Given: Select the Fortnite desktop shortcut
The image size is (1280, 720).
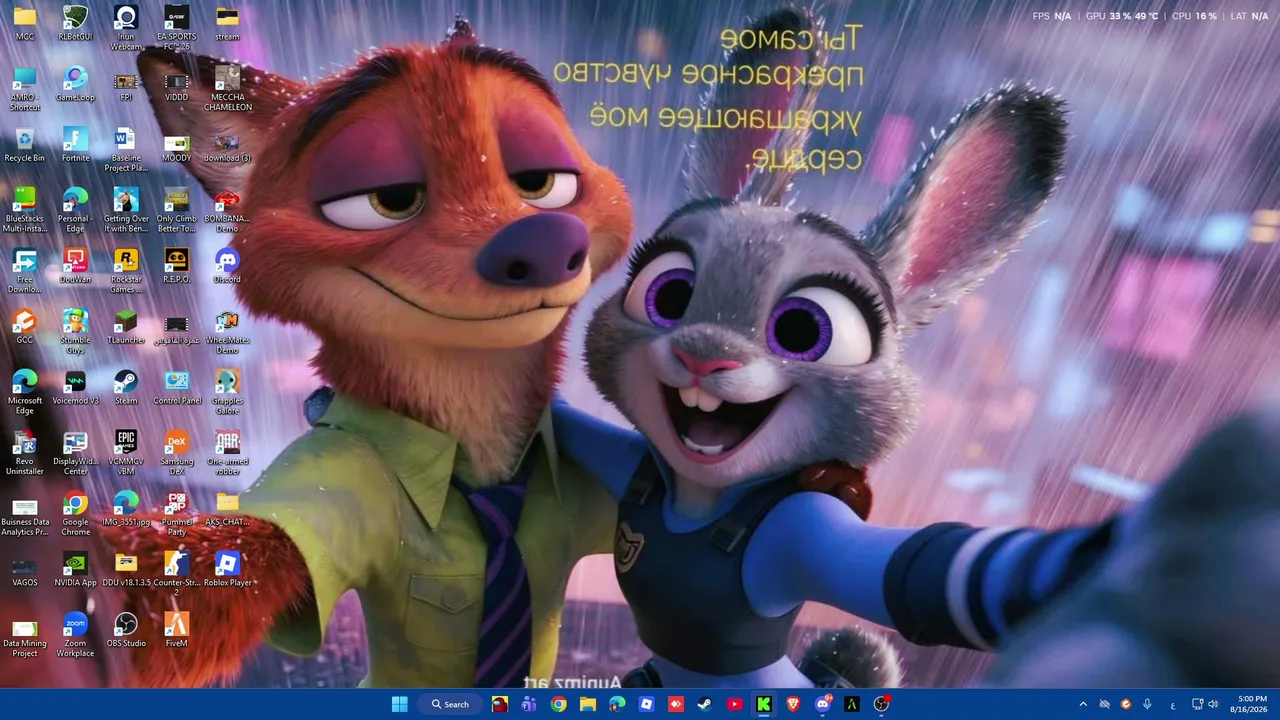Looking at the screenshot, I should click(75, 145).
